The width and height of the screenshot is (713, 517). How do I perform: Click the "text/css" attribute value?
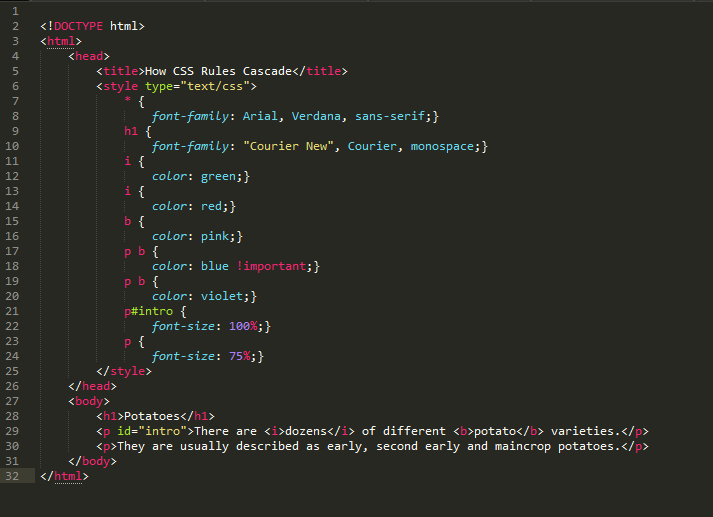point(215,86)
